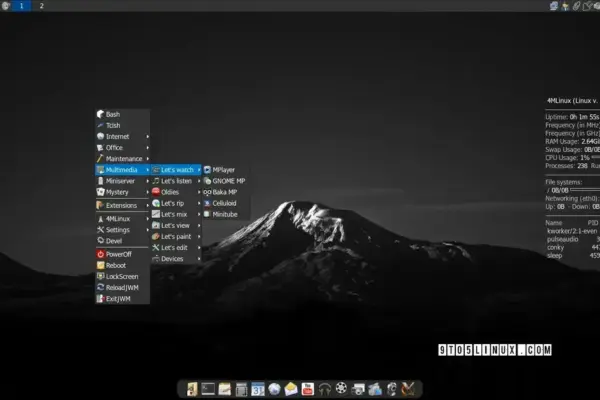Launch Minitube from the submenu
Viewport: 600px width, 400px height.
[226, 214]
